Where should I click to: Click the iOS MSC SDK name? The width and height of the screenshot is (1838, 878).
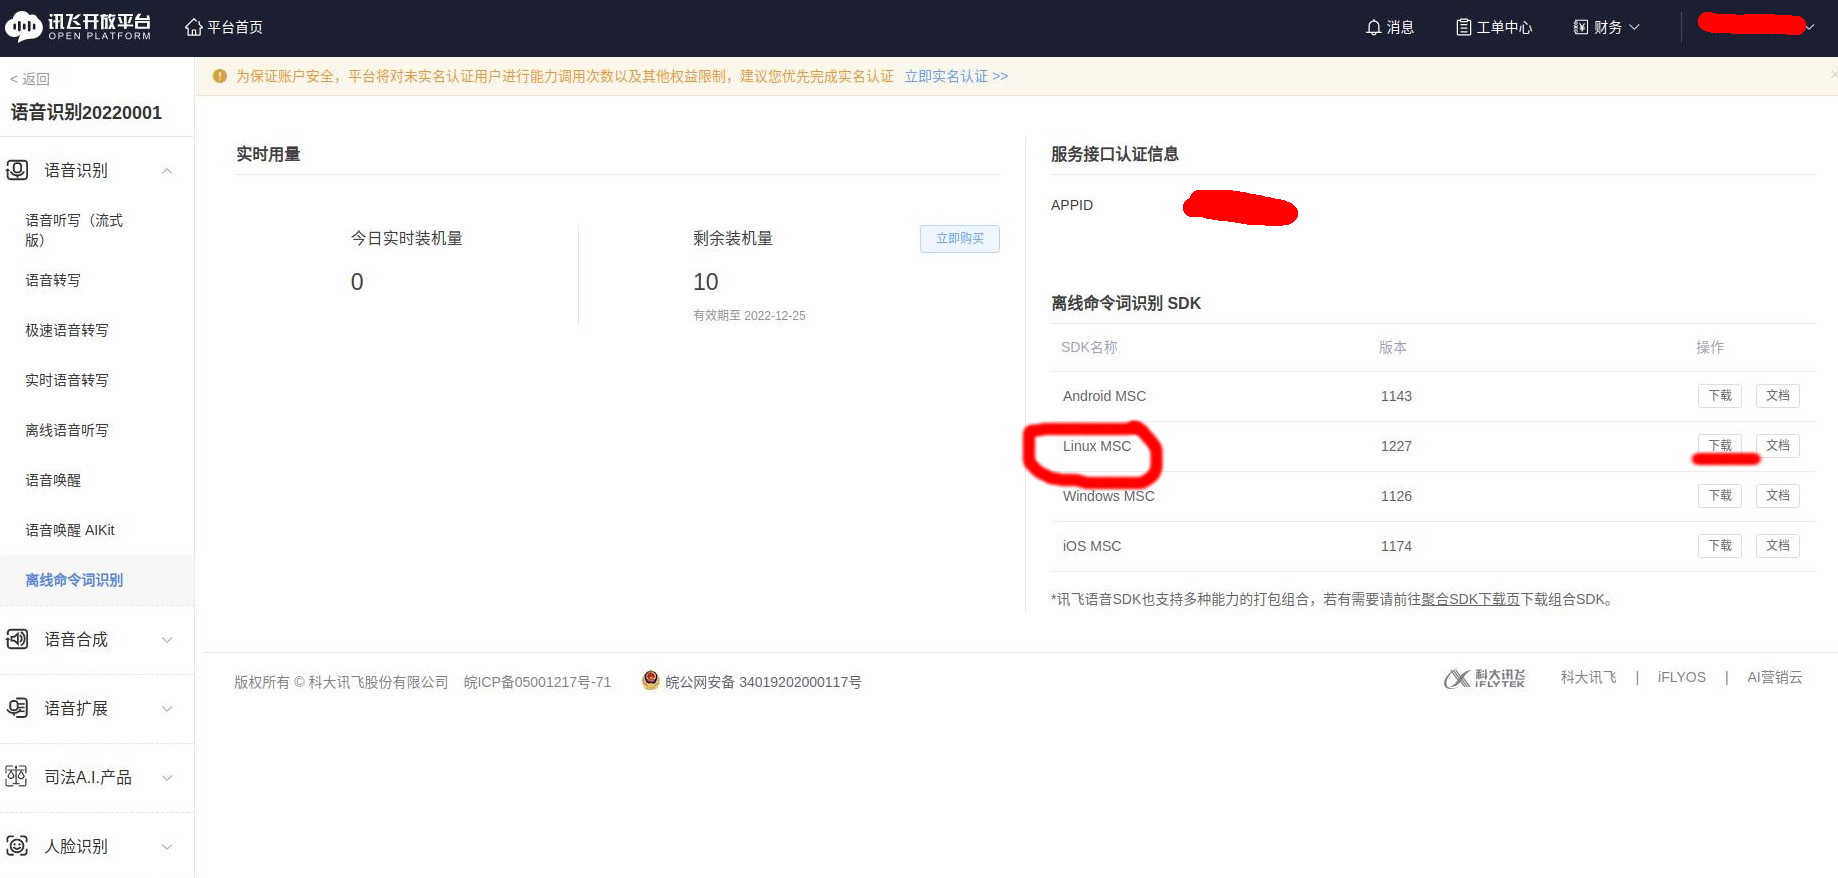[1092, 546]
